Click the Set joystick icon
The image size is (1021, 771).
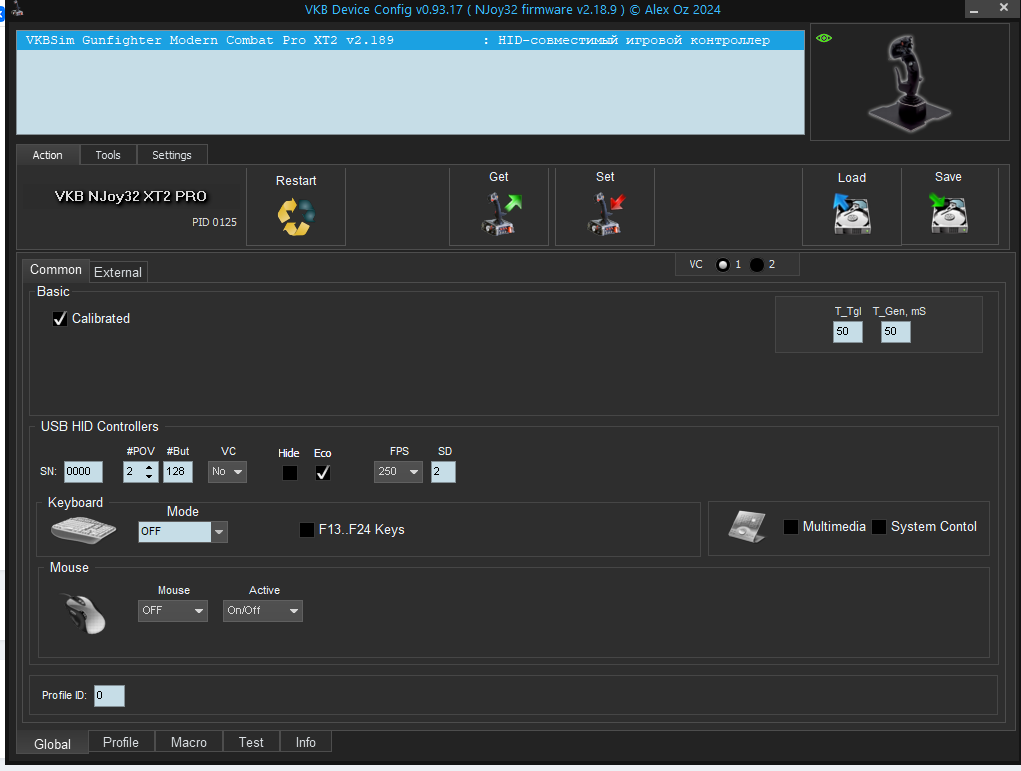coord(607,214)
